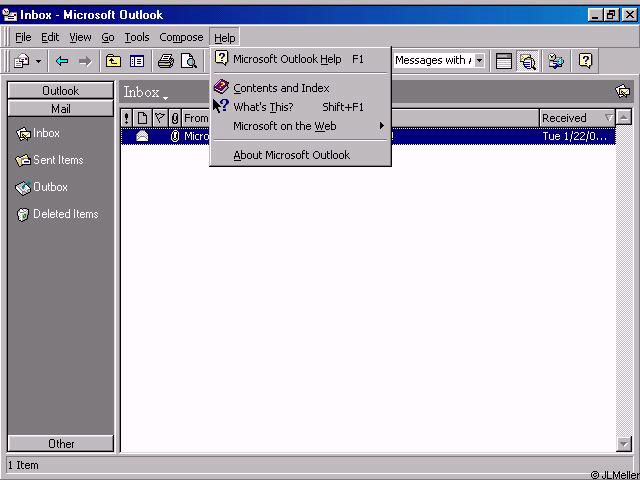Click the Mail group button
Image resolution: width=640 pixels, height=480 pixels.
(60, 109)
